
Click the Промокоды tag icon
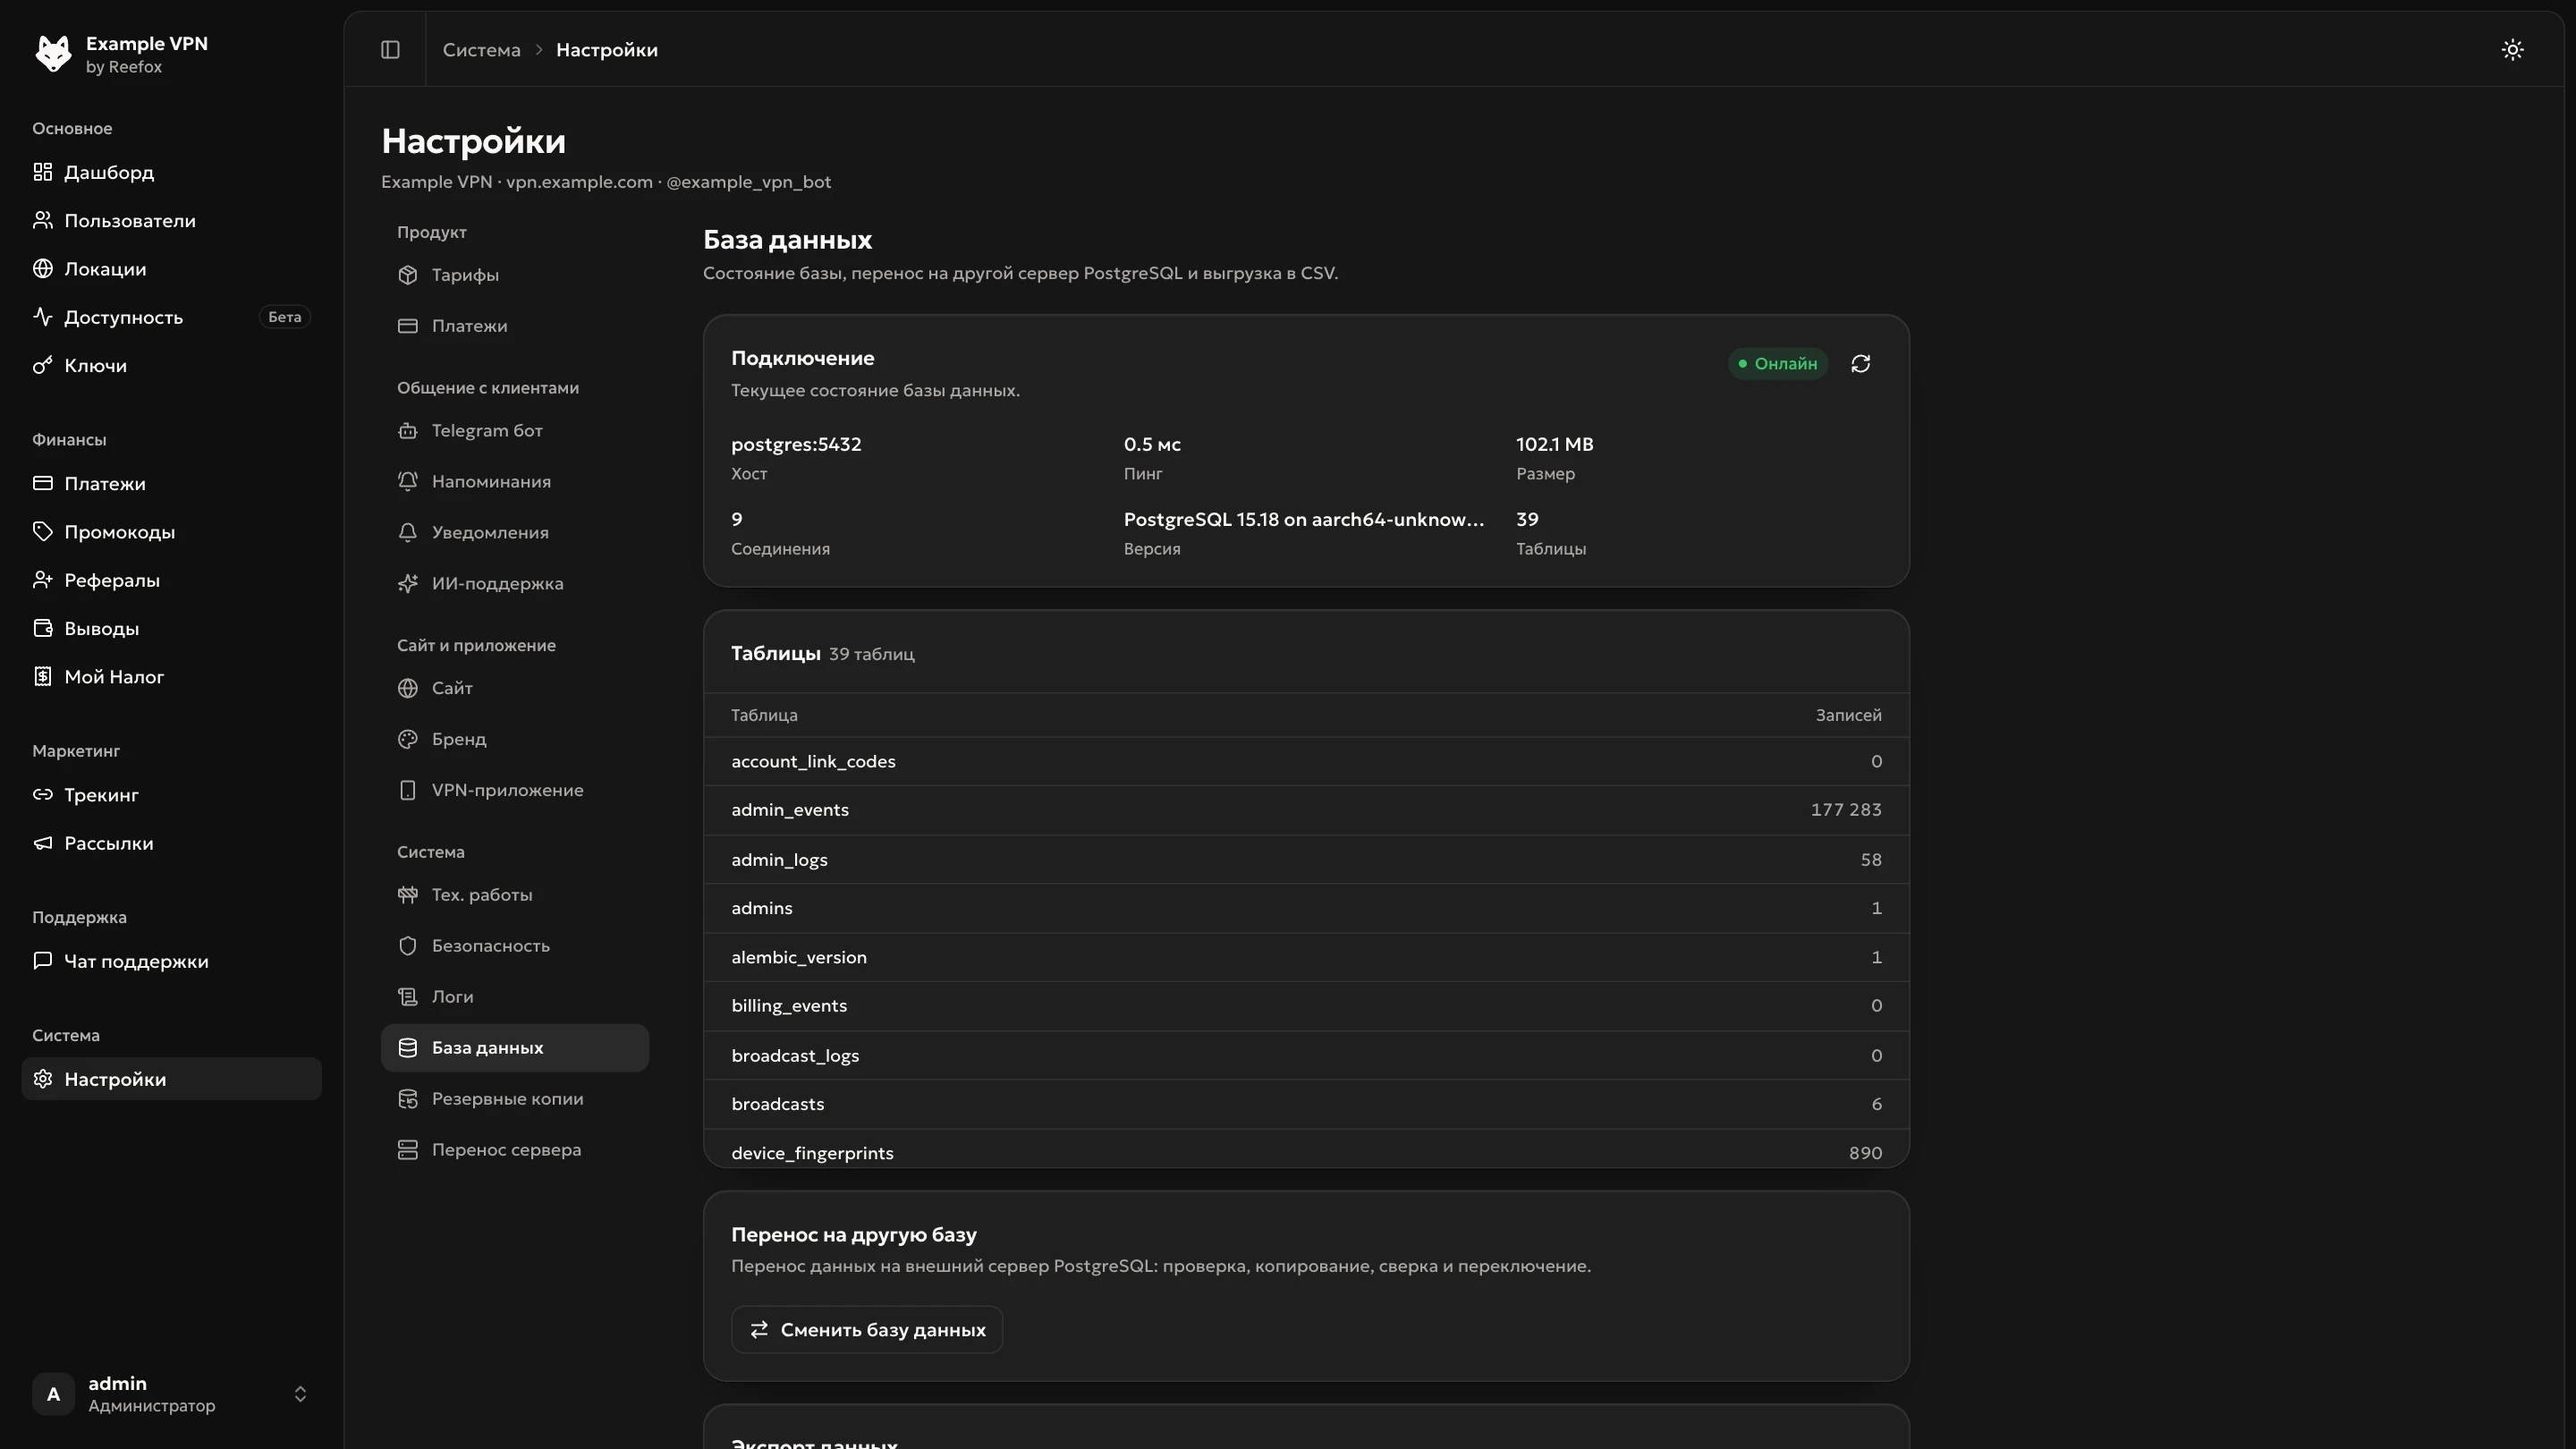(42, 531)
